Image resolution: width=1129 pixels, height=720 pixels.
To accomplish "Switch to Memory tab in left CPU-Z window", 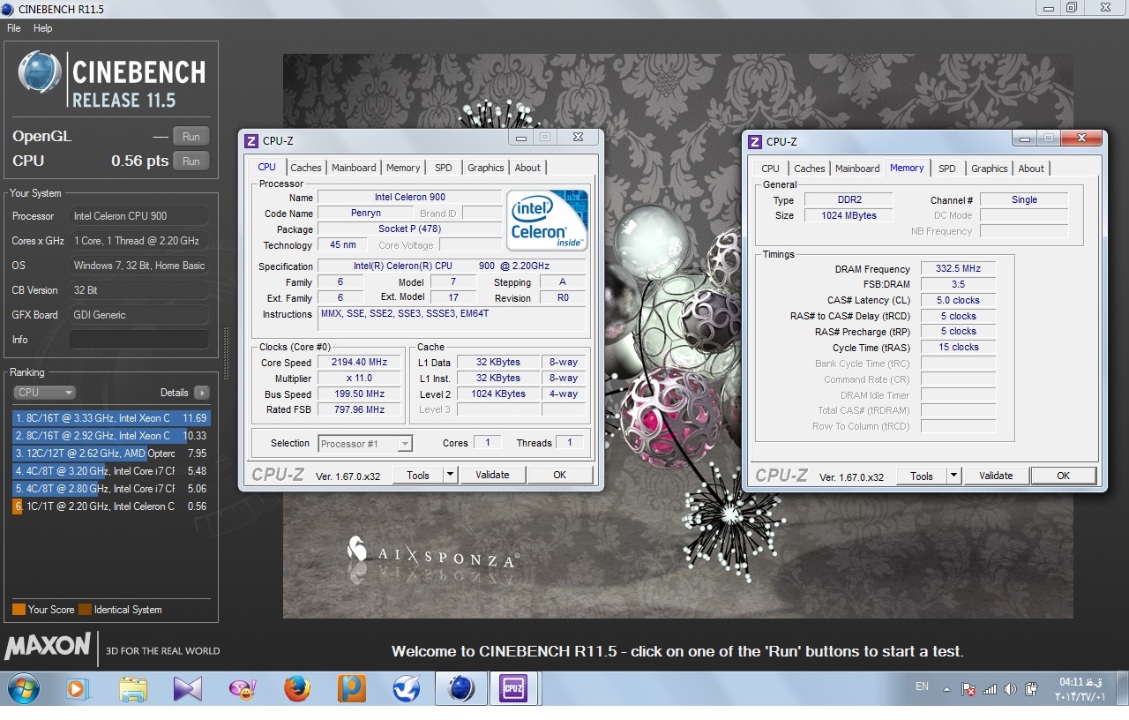I will click(402, 168).
